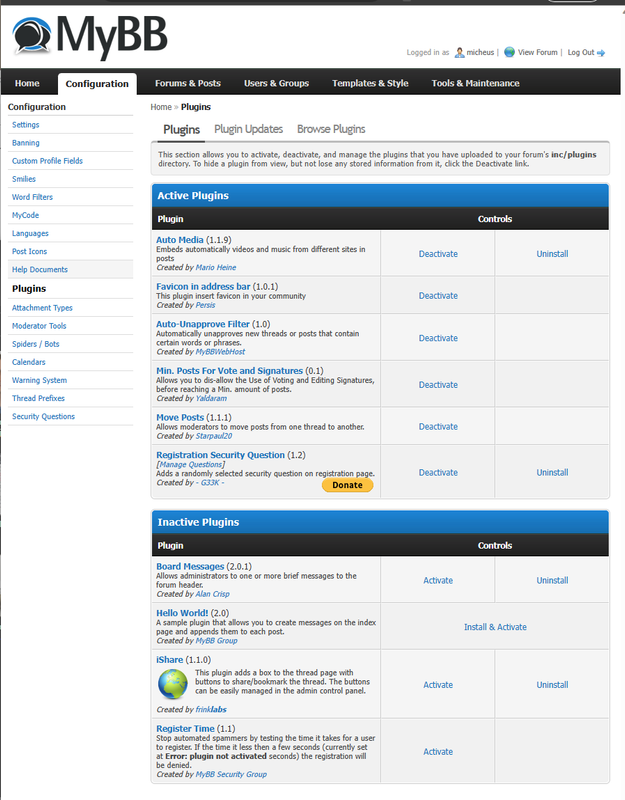625x800 pixels.
Task: Open Security Questions in the sidebar
Action: [43, 416]
